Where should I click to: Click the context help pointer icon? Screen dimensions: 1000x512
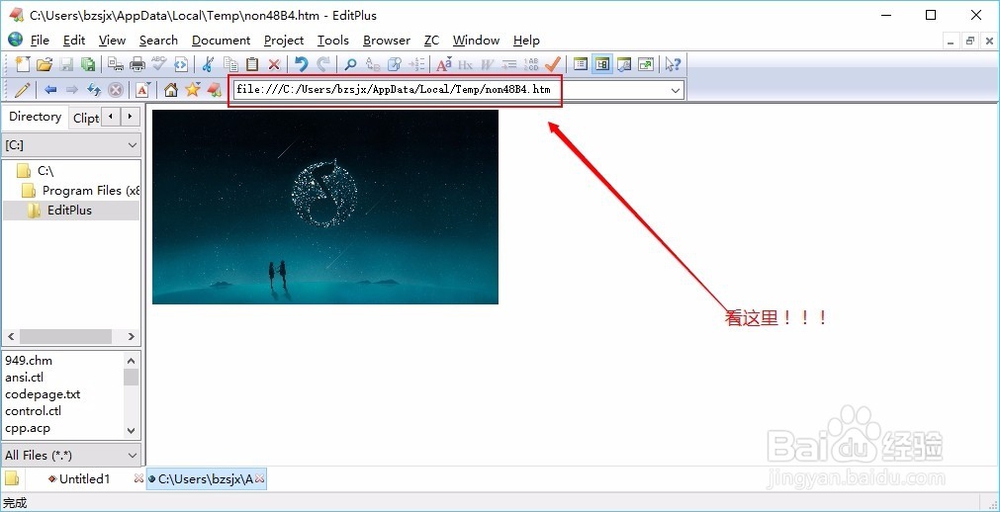pos(673,64)
